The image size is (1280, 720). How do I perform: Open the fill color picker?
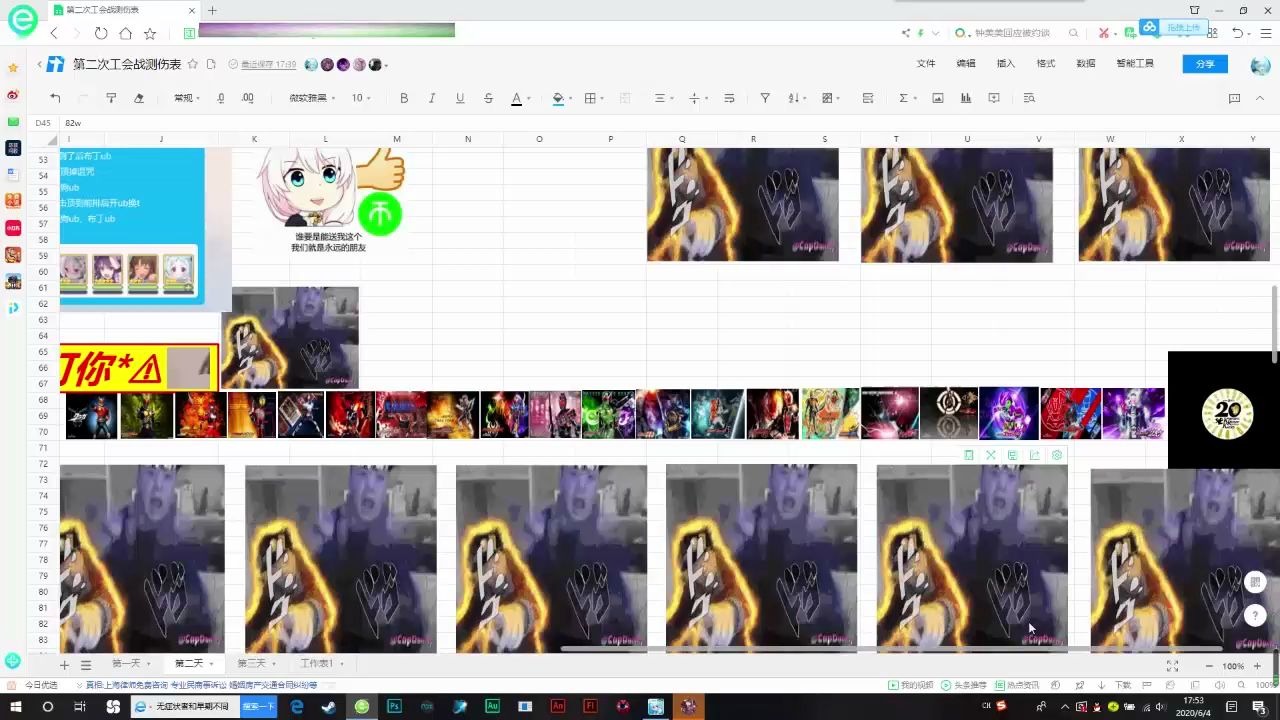coord(557,98)
